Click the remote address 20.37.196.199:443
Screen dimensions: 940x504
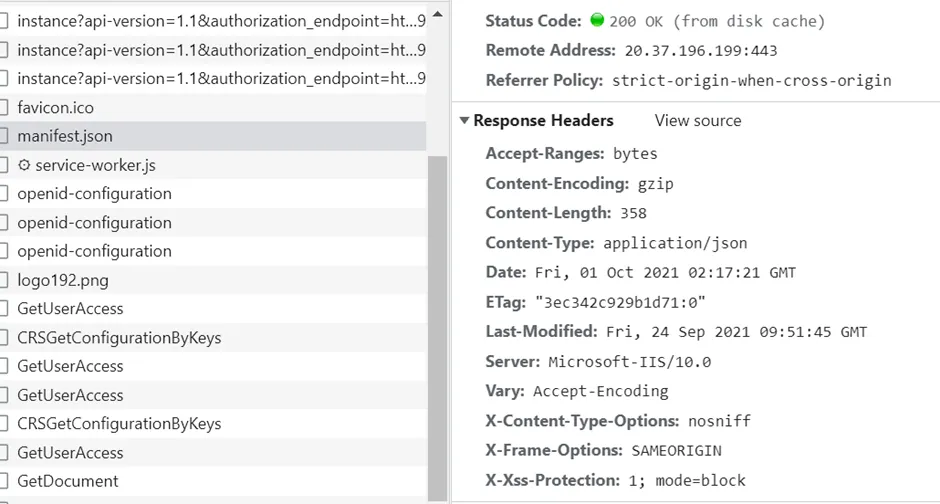(x=701, y=51)
